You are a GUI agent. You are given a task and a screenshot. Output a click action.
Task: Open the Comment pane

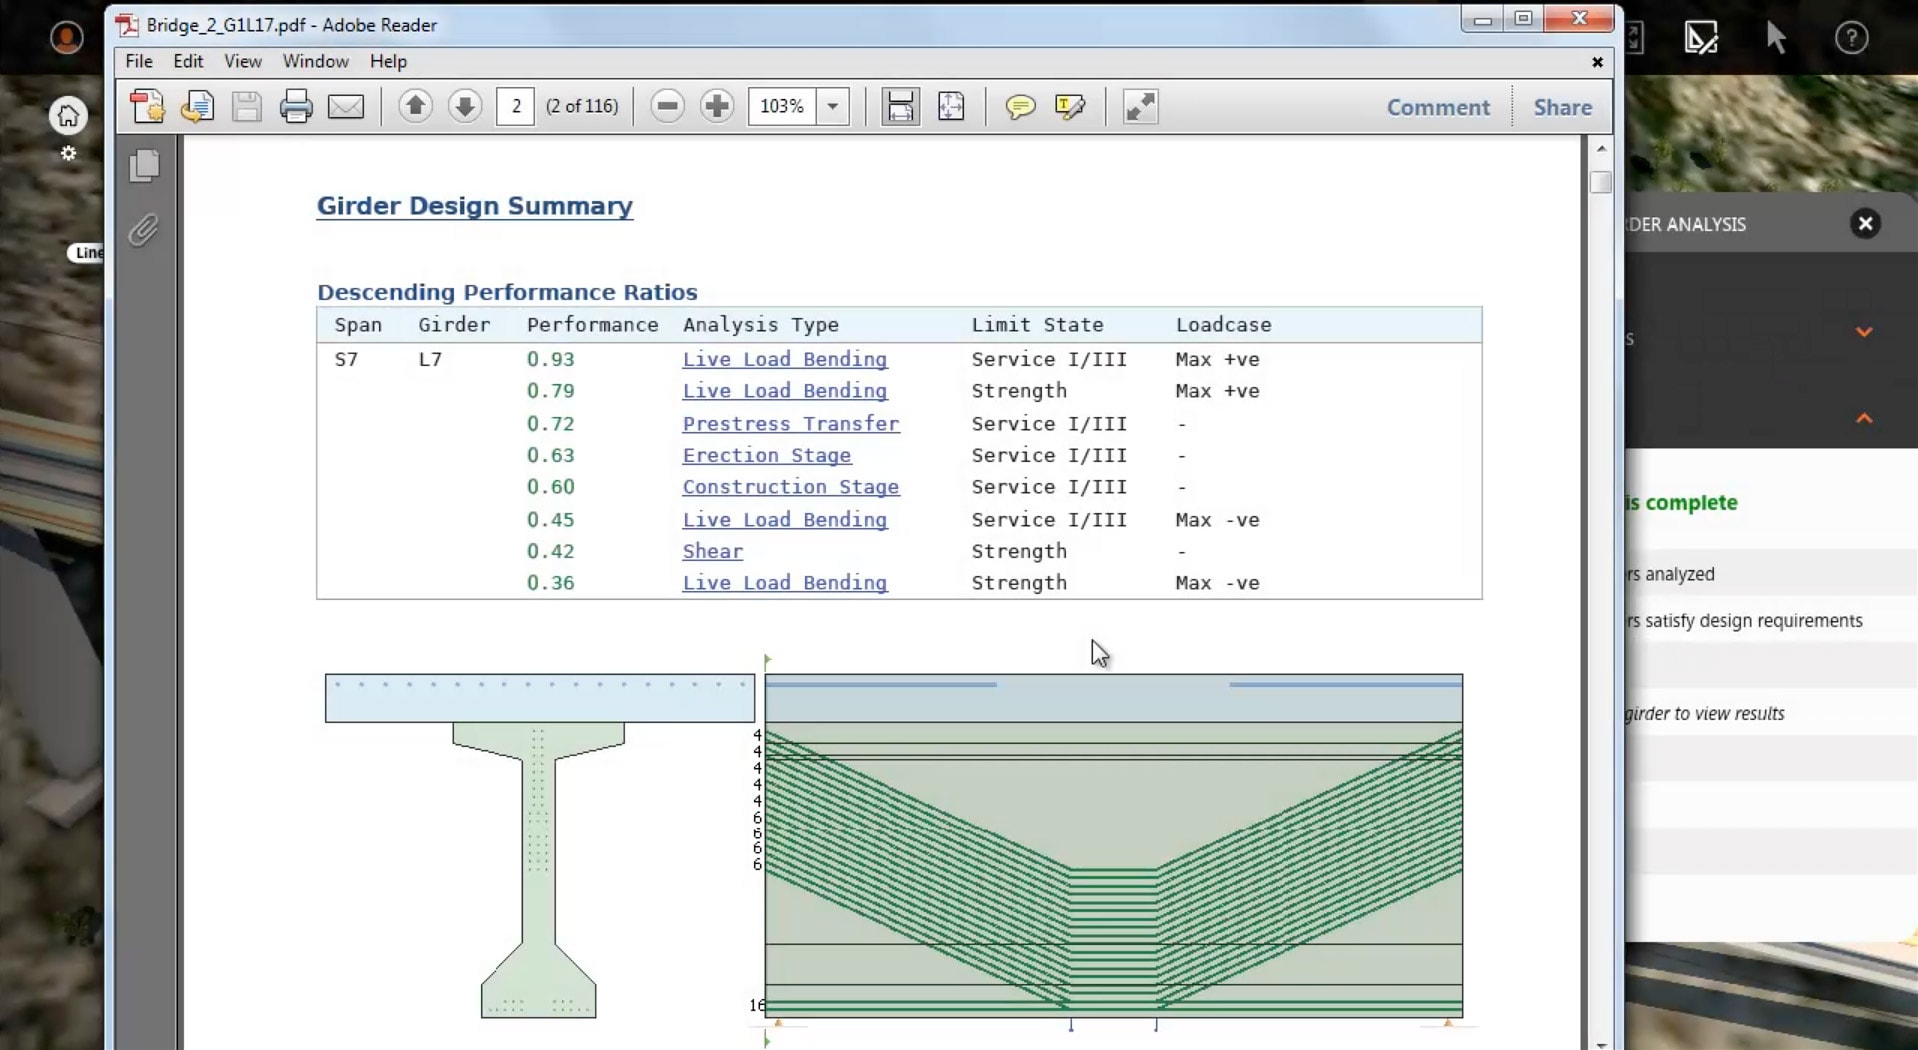click(1437, 107)
